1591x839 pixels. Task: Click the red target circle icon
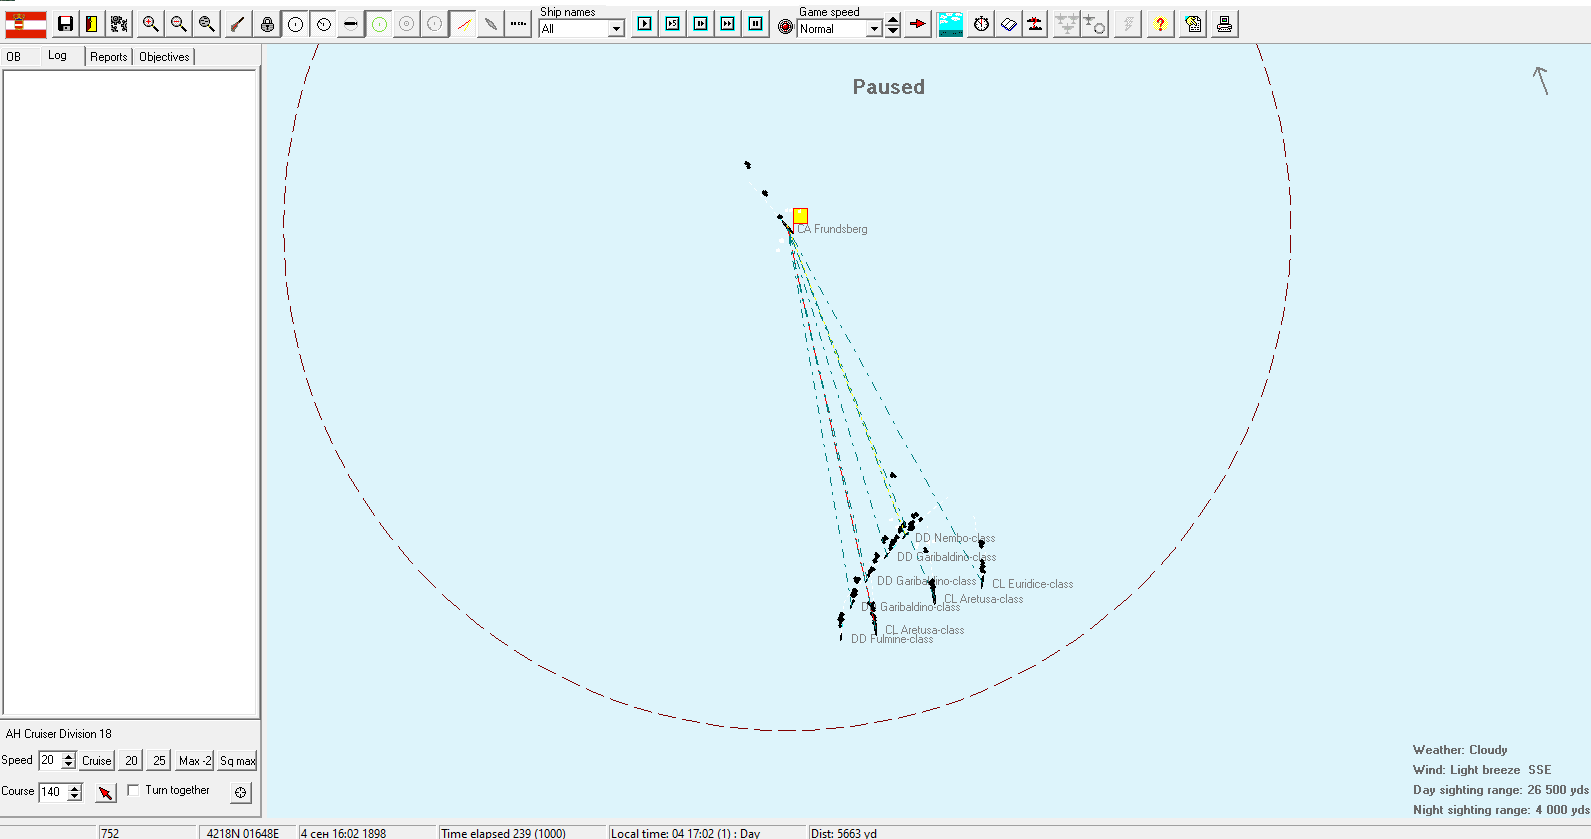(786, 26)
